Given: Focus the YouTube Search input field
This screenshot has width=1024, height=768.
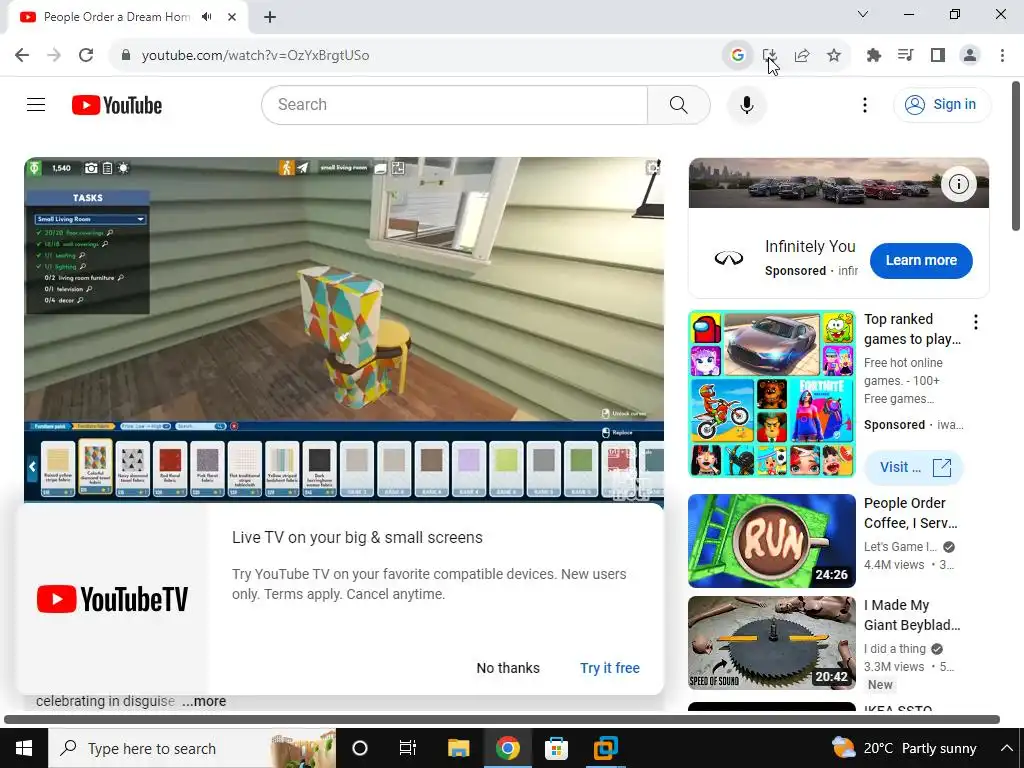Looking at the screenshot, I should [x=455, y=104].
